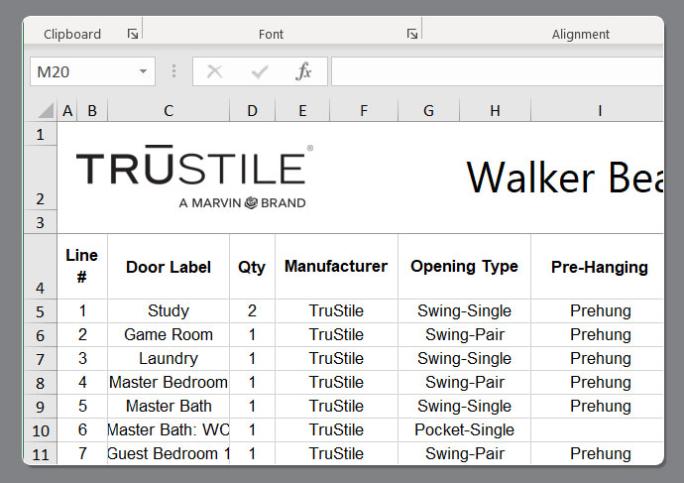
Task: Open Insert Function fx button
Action: [303, 71]
